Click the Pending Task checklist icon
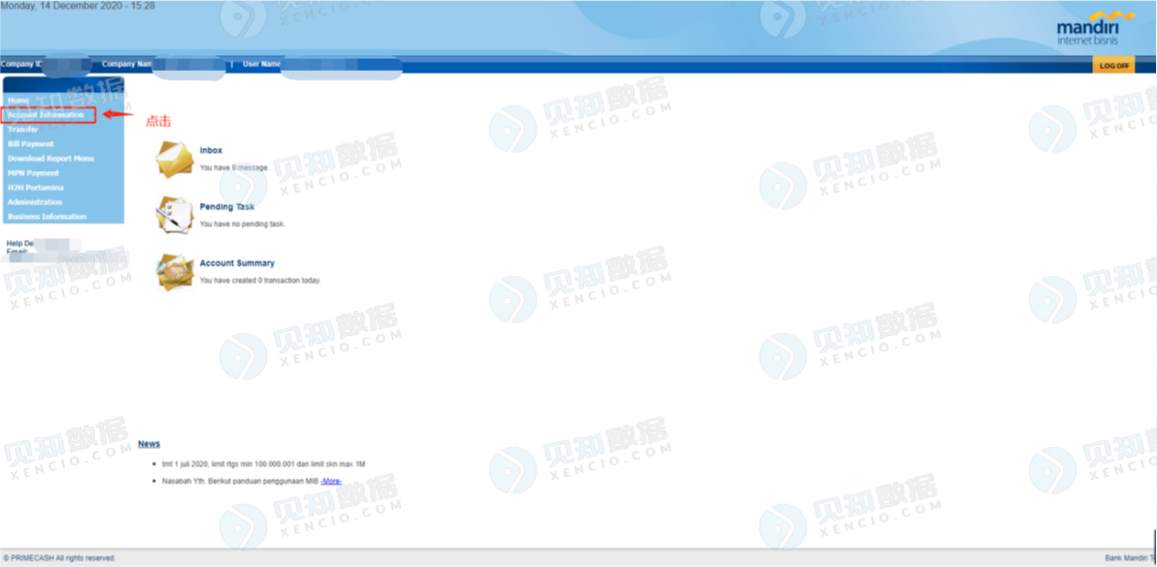This screenshot has height=567, width=1157. [175, 216]
